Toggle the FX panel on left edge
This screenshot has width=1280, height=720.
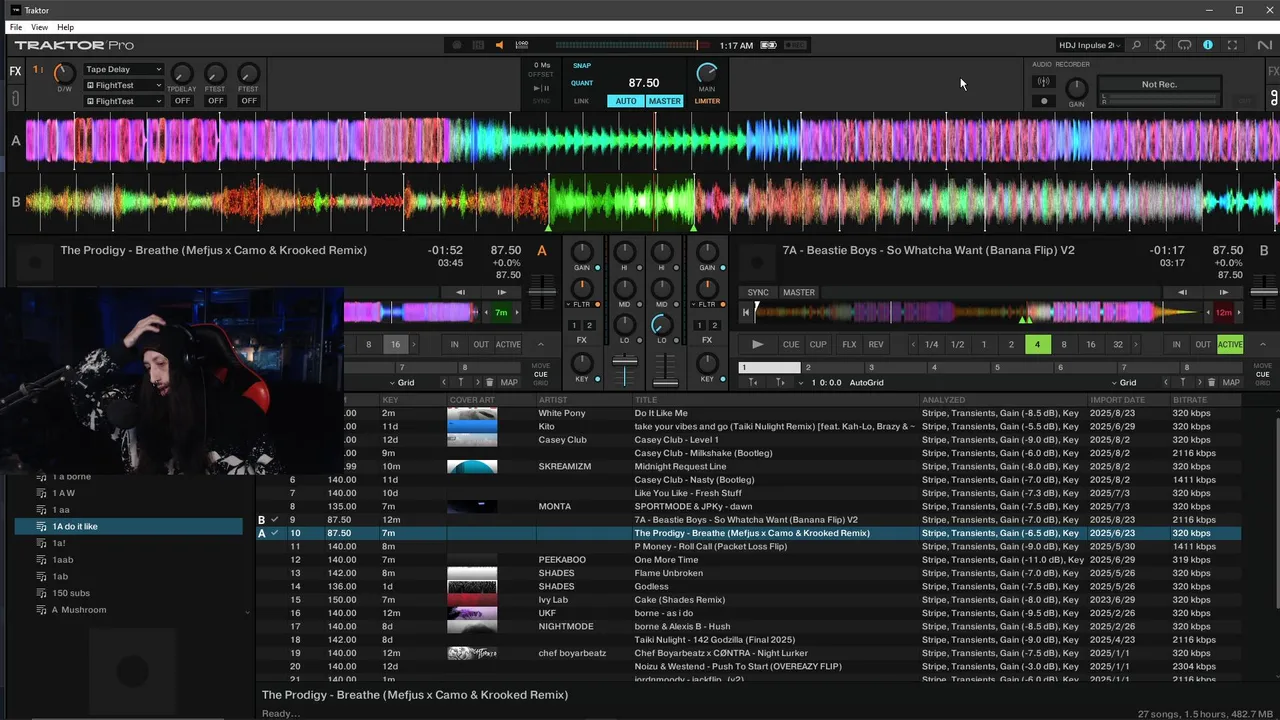[x=15, y=71]
